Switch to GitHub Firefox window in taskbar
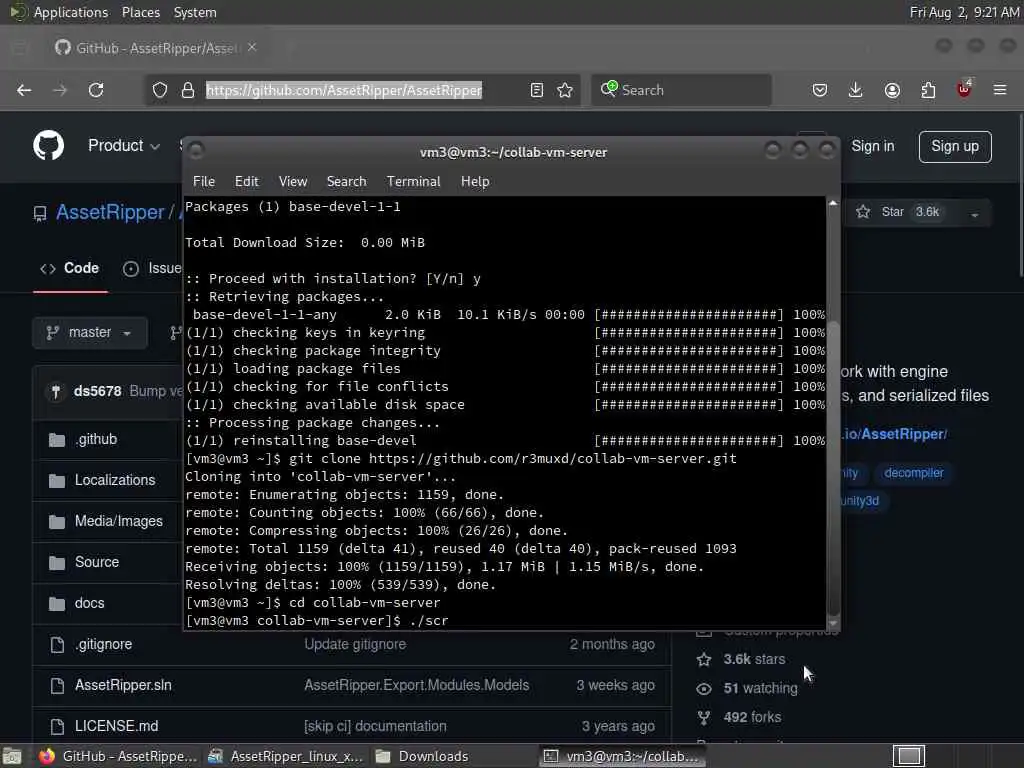The image size is (1024, 768). (x=119, y=756)
